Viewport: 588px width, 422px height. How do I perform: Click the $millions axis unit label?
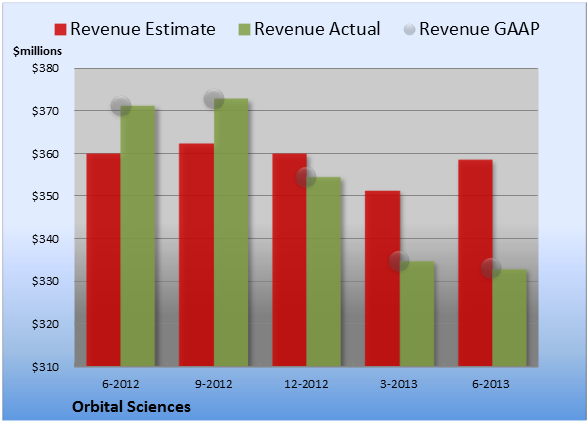coord(38,51)
